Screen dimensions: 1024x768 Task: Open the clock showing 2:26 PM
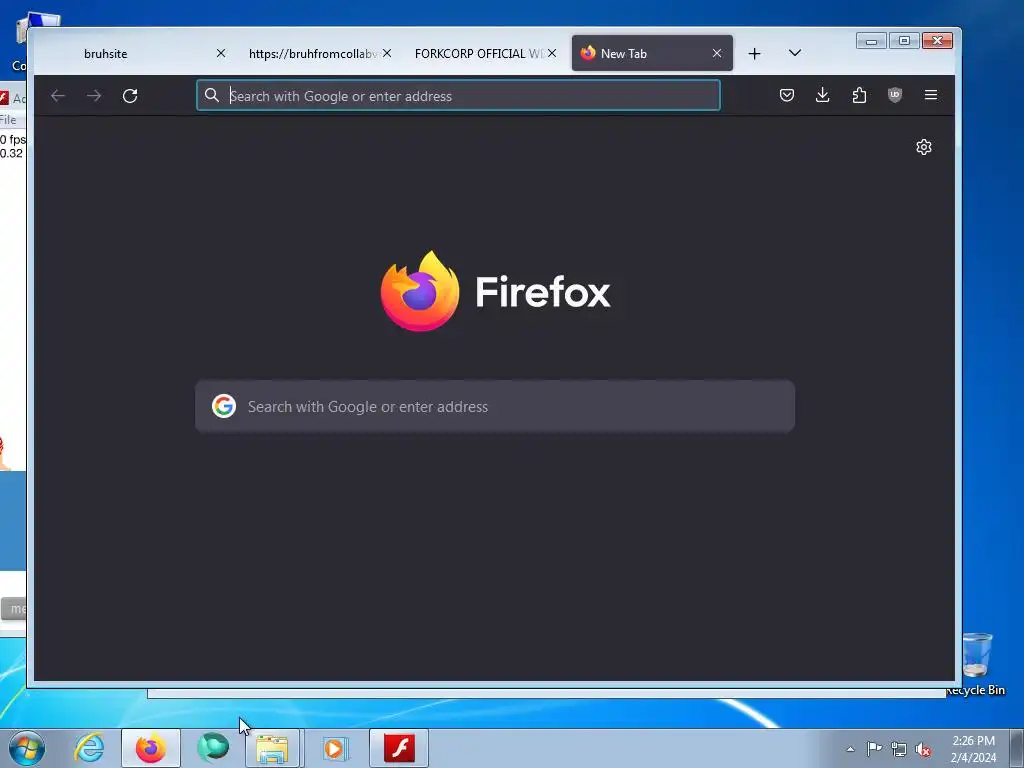point(973,749)
